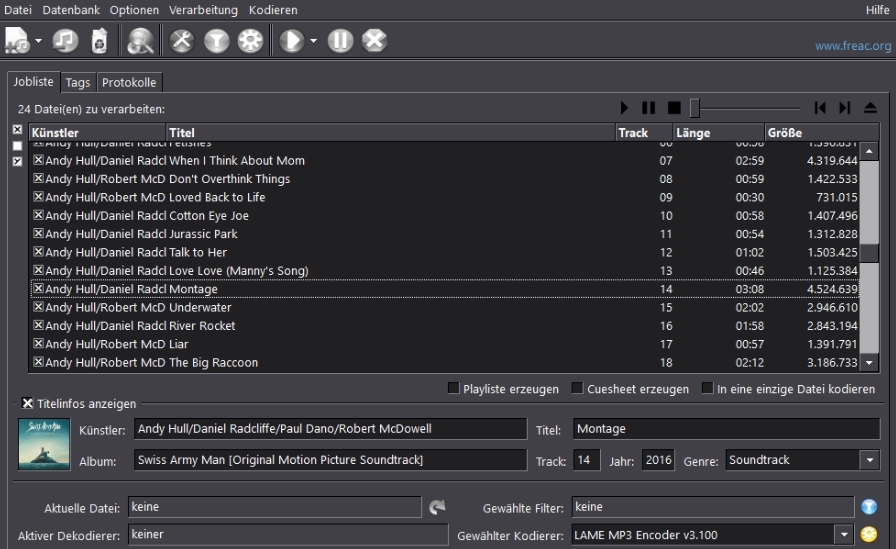Viewport: 896px width, 549px height.
Task: Enable the Playliste erzeugen checkbox
Action: [x=453, y=388]
